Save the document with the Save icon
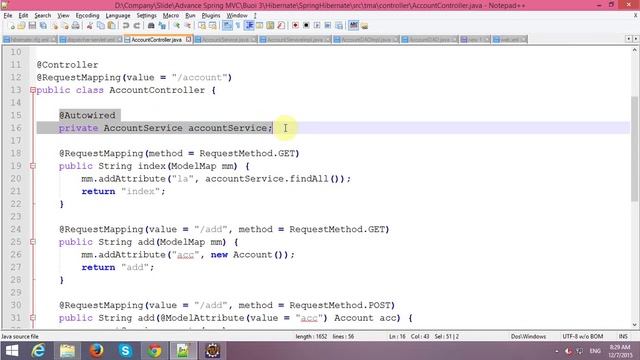The height and width of the screenshot is (360, 640). click(x=32, y=25)
